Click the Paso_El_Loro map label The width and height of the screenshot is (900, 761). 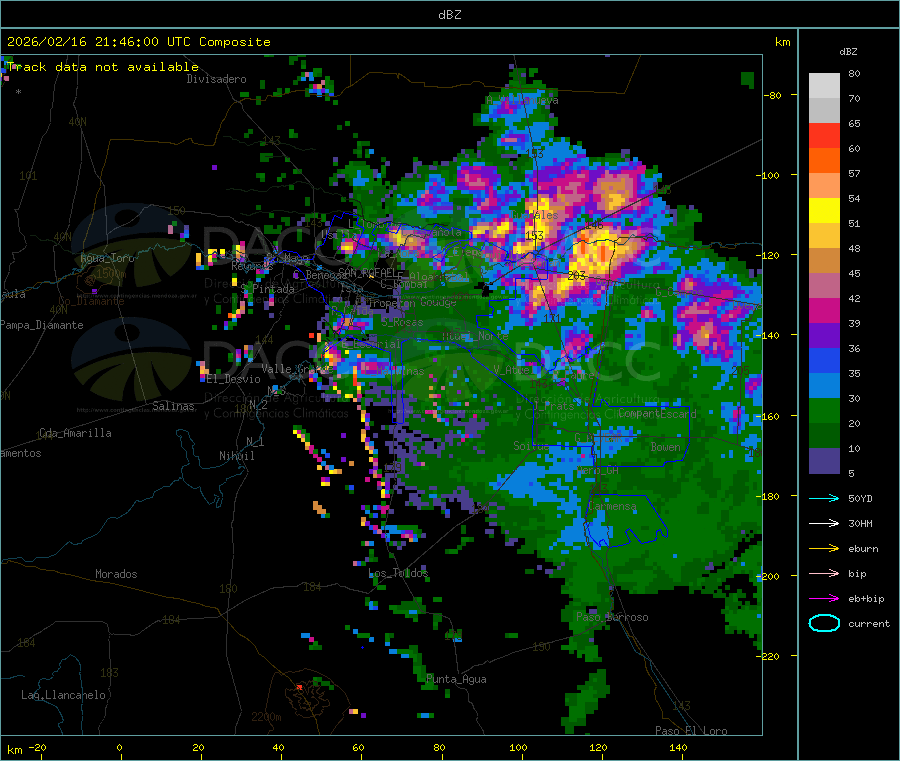pos(691,731)
